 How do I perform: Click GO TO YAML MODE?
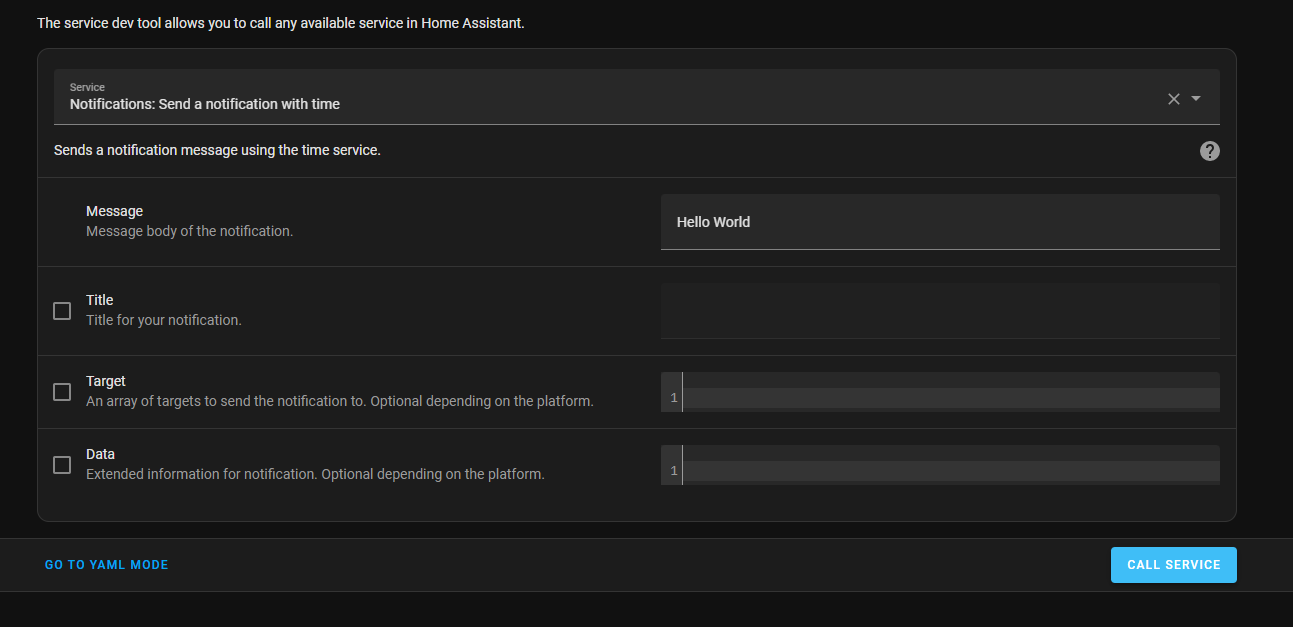click(106, 564)
